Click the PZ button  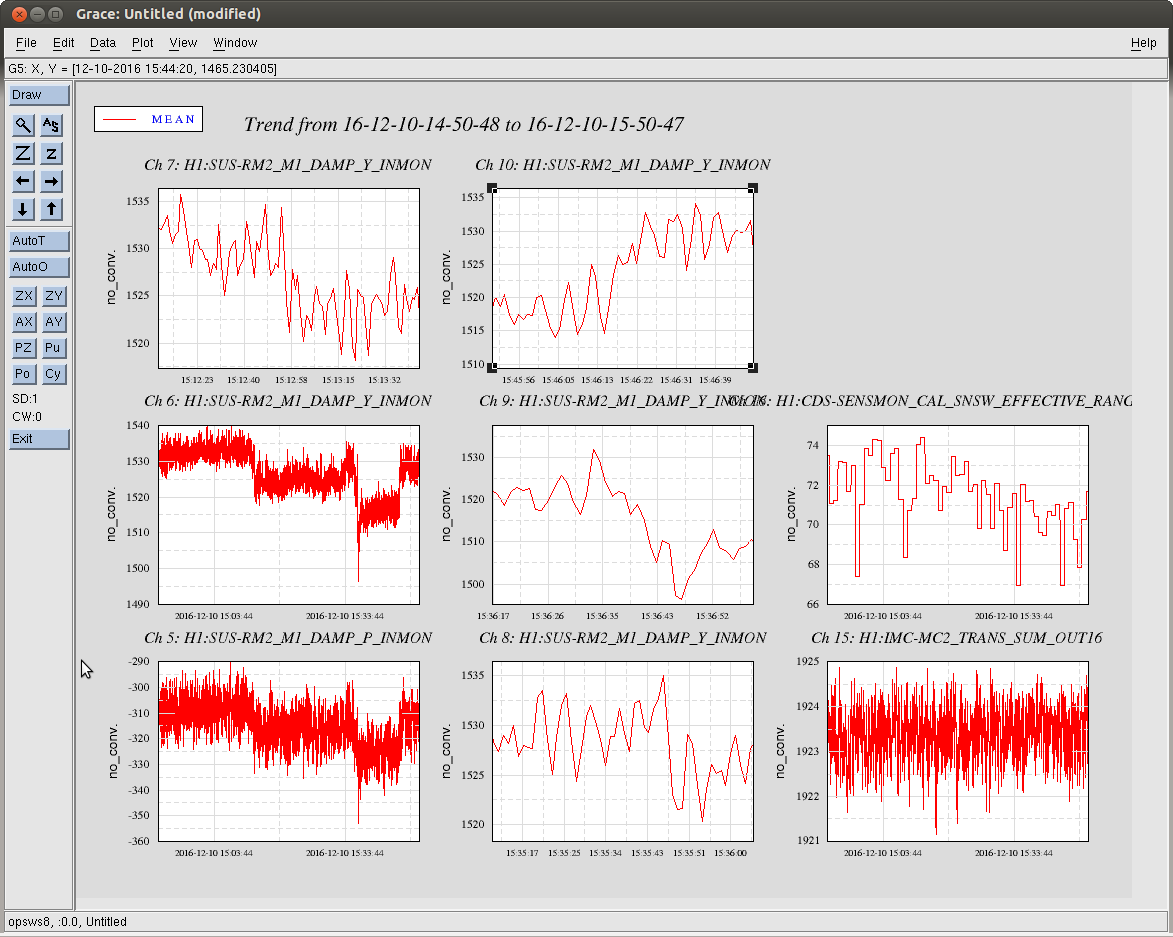point(24,348)
